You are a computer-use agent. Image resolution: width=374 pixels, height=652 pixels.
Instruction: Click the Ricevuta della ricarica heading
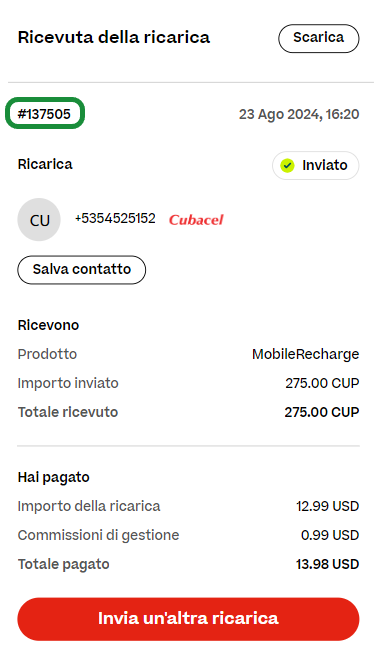114,37
